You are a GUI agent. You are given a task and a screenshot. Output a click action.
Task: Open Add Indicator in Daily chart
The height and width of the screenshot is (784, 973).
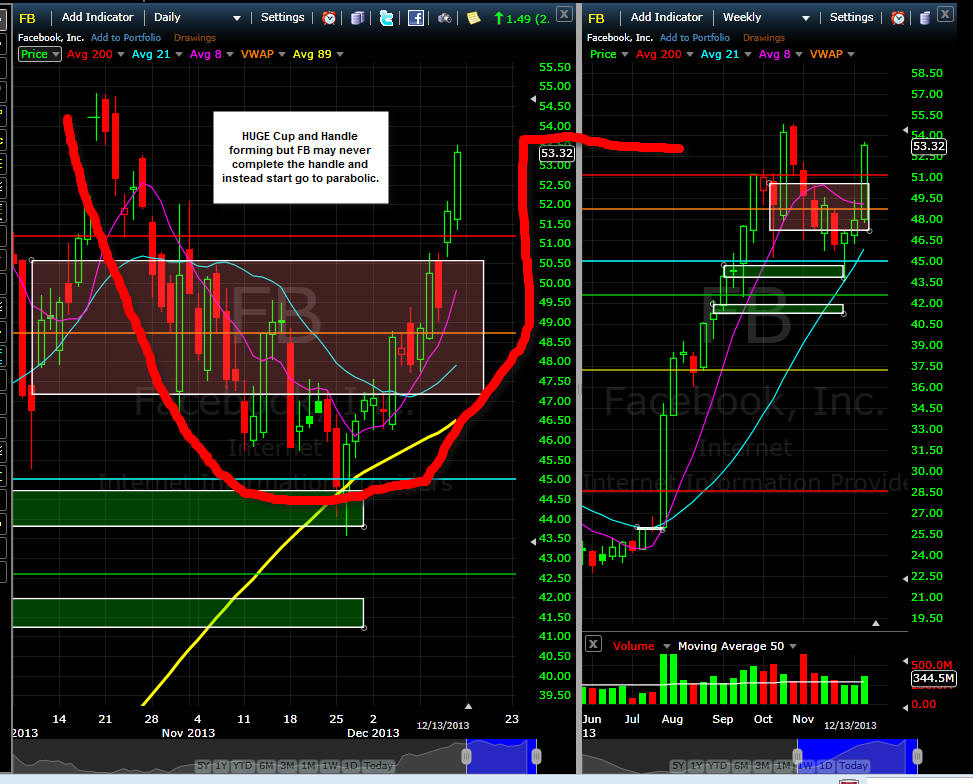tap(97, 17)
